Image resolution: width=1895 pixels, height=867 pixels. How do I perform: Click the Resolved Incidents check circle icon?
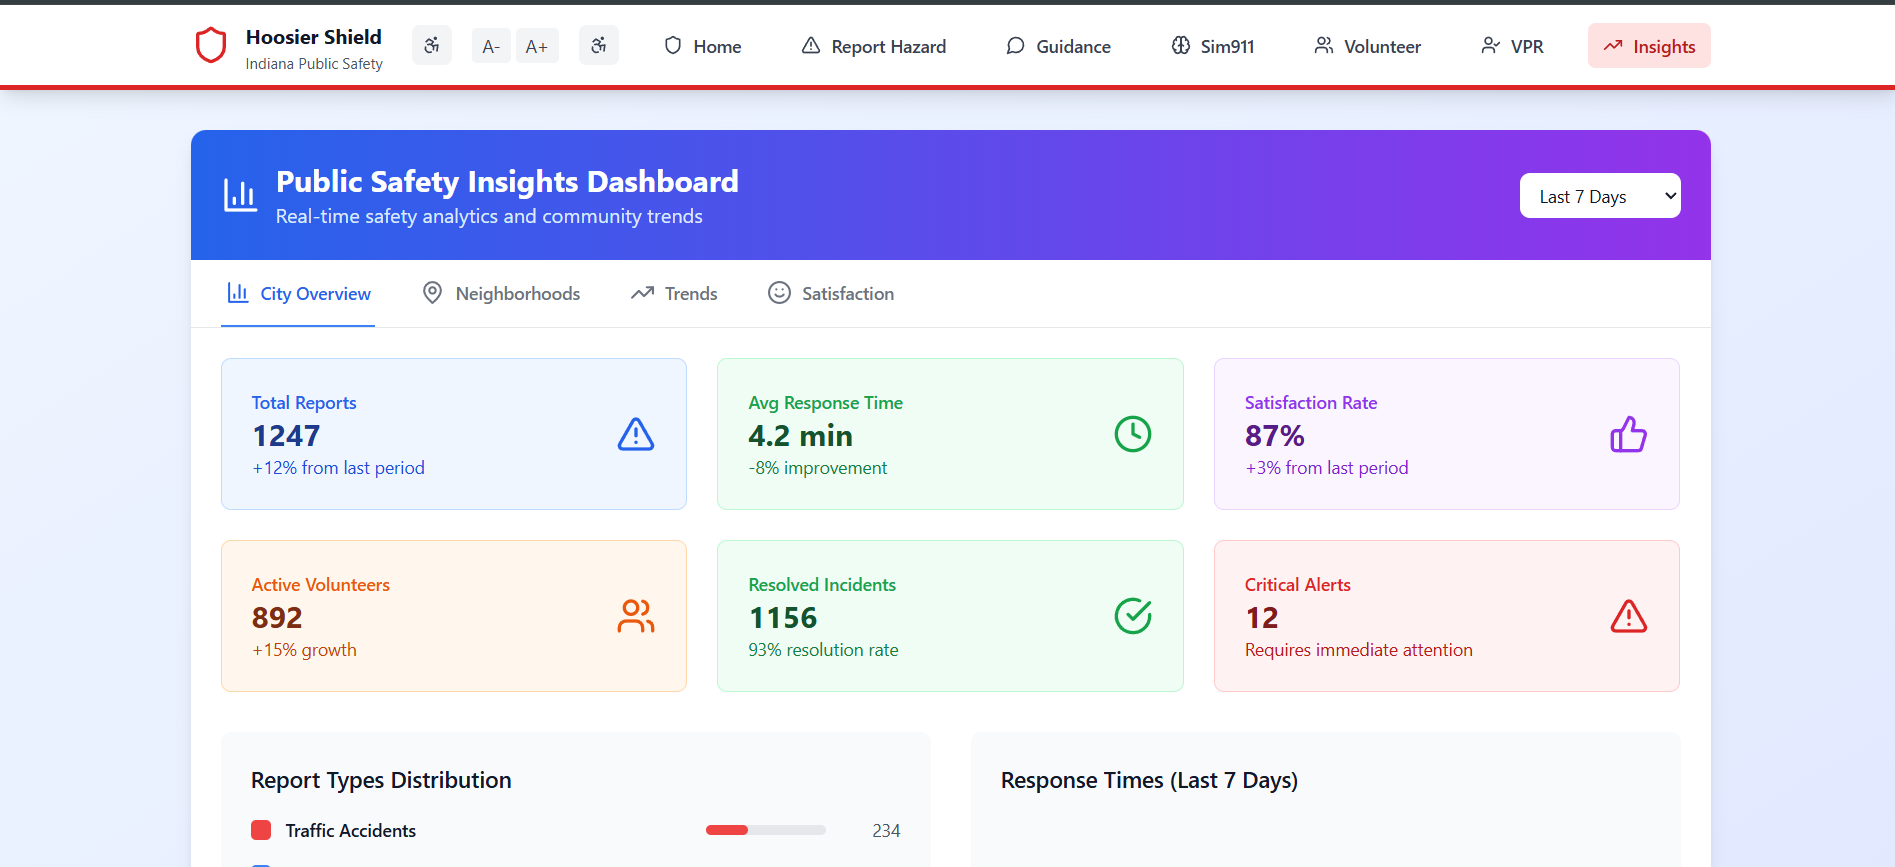point(1133,616)
